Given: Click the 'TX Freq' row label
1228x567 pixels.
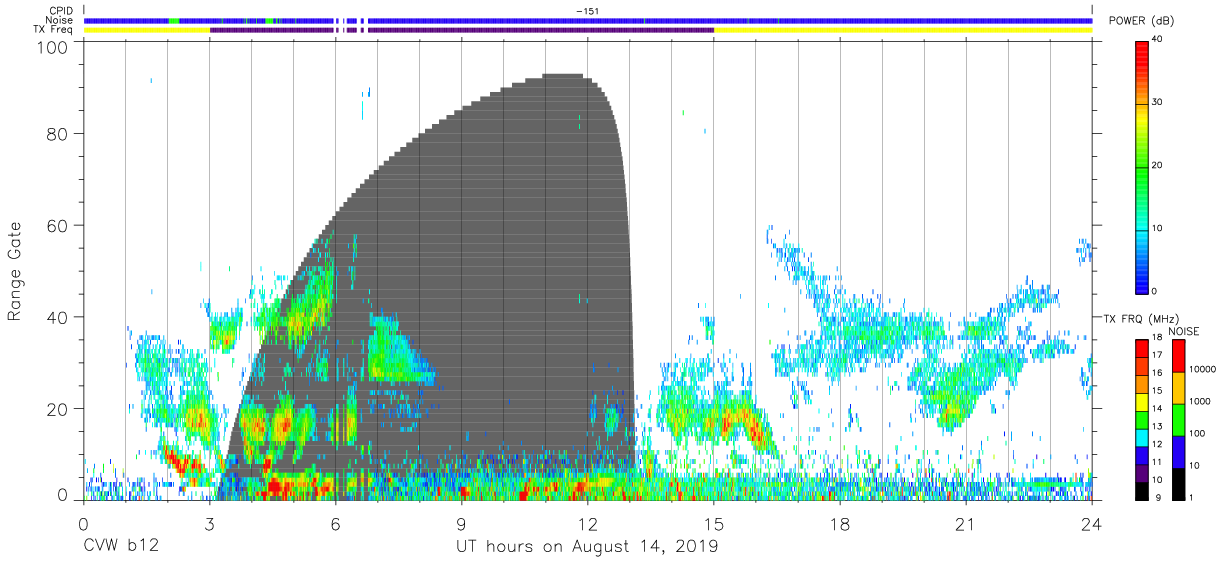Looking at the screenshot, I should point(54,30).
